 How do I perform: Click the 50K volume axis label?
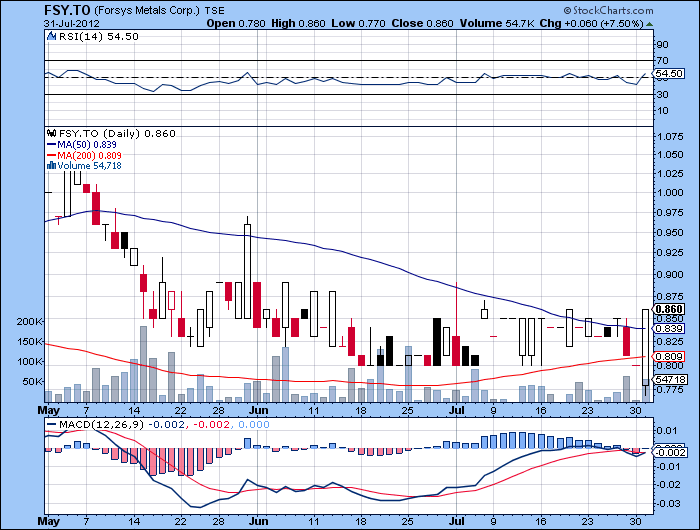pos(33,382)
